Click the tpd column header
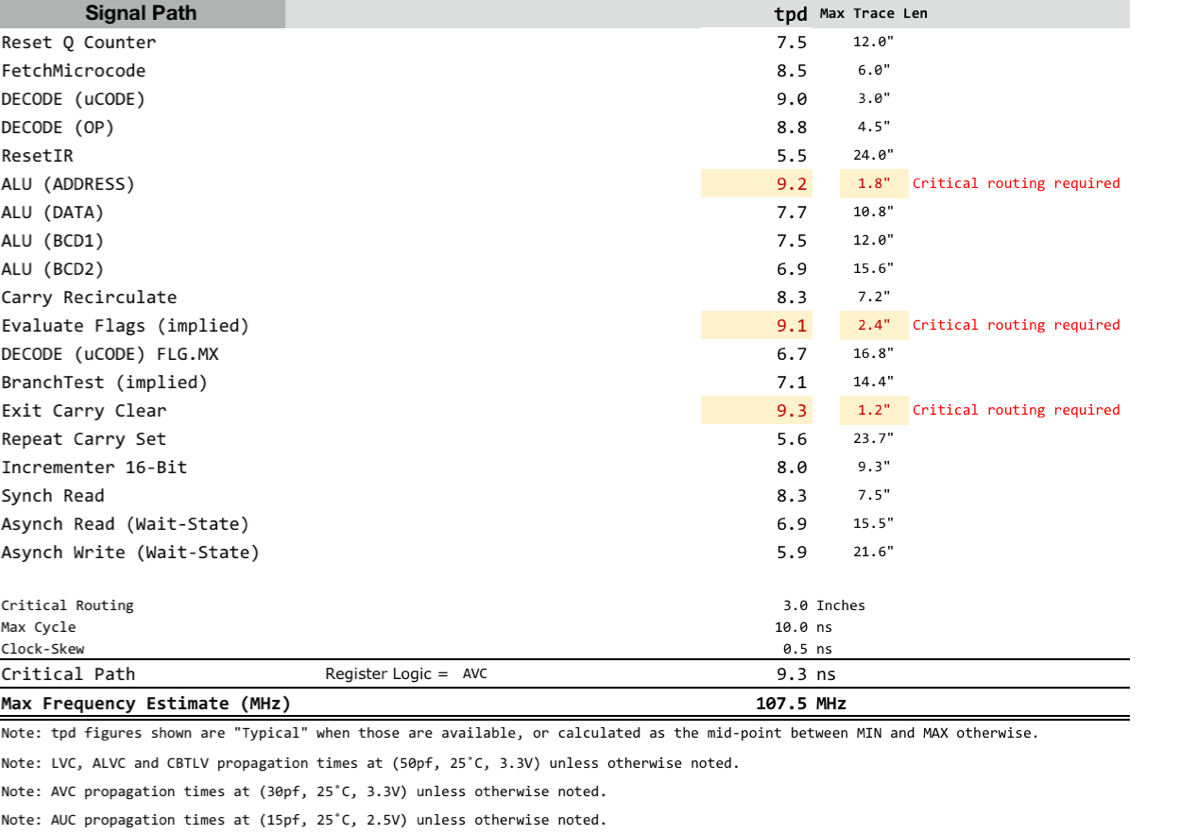Screen dimensions: 1194x834 click(x=790, y=14)
